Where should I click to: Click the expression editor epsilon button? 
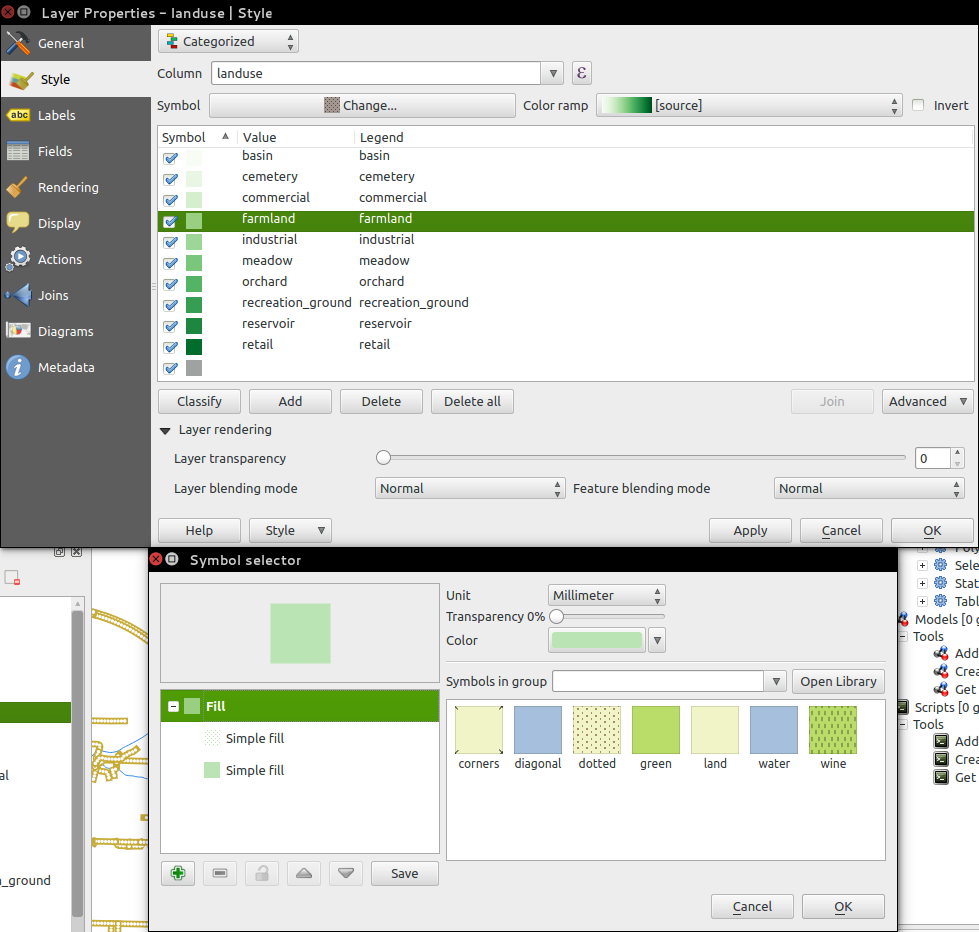click(x=582, y=73)
